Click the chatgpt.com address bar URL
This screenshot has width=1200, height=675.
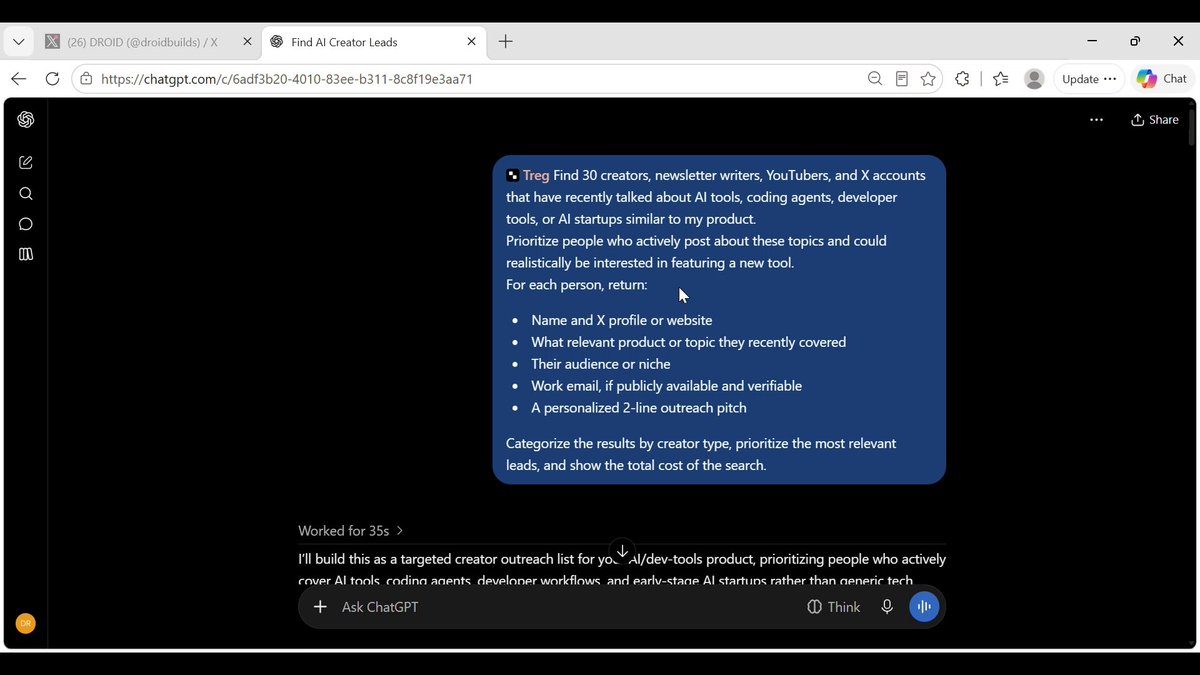(287, 79)
